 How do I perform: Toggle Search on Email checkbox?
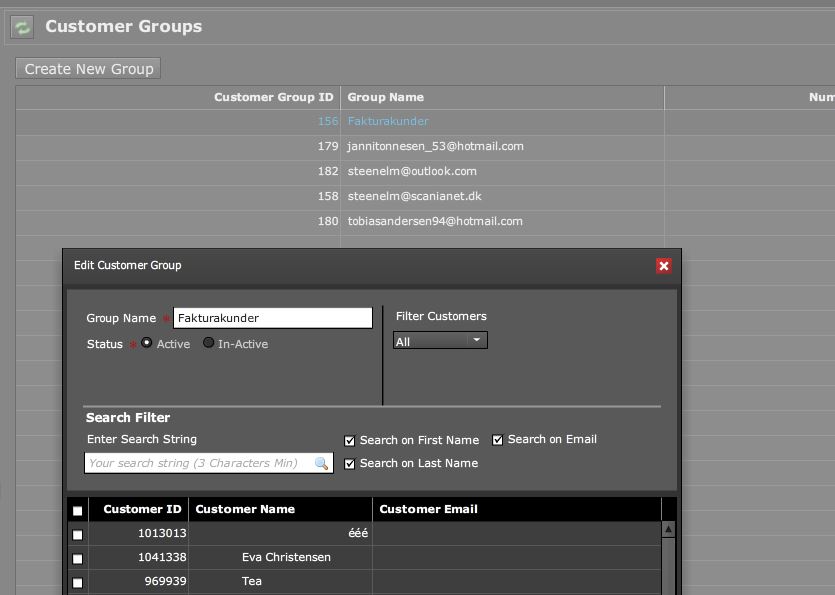[x=497, y=440]
